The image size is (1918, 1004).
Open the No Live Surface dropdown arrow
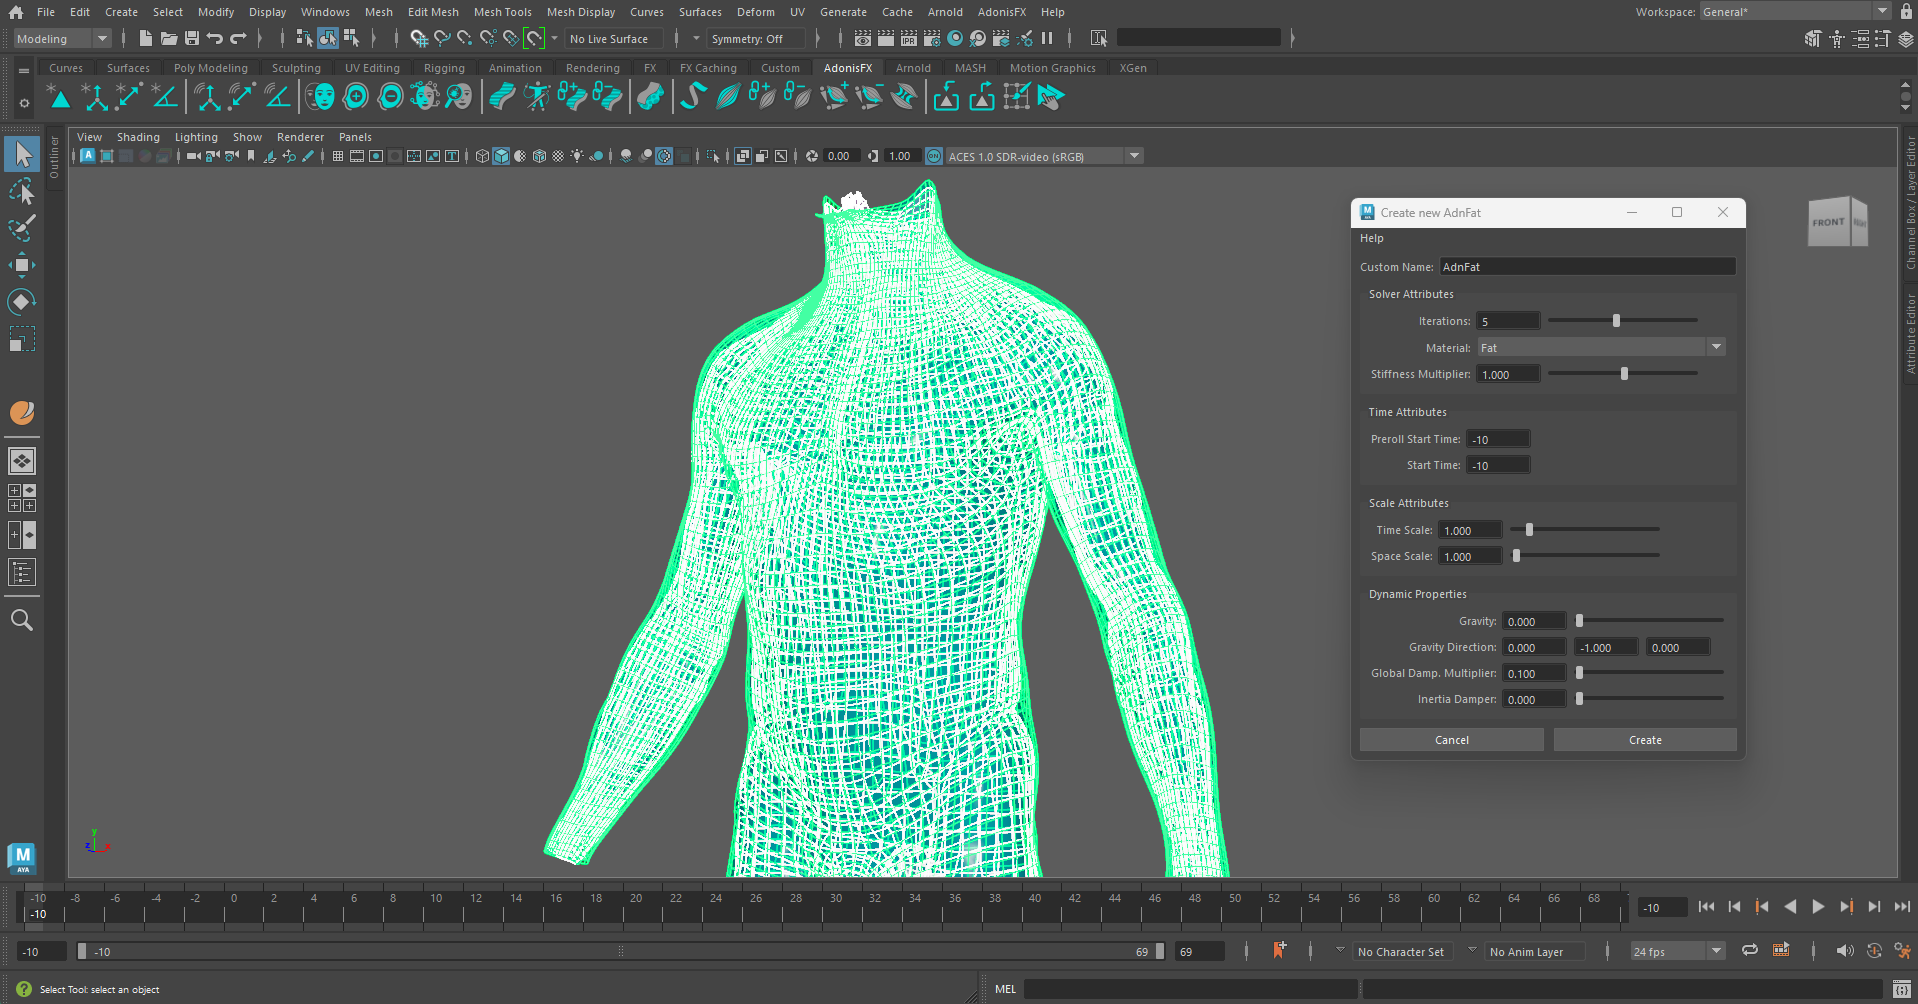pos(554,38)
